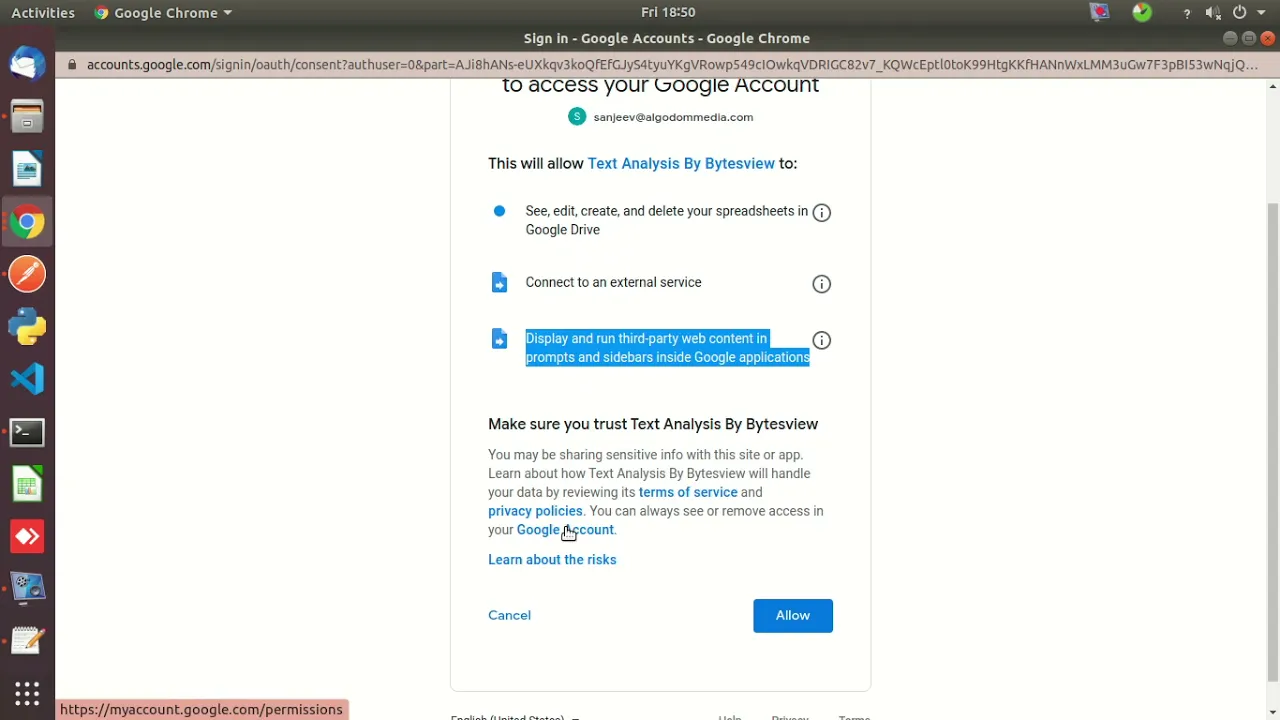Click the muted volume tray icon
This screenshot has width=1280, height=720.
pos(1213,13)
